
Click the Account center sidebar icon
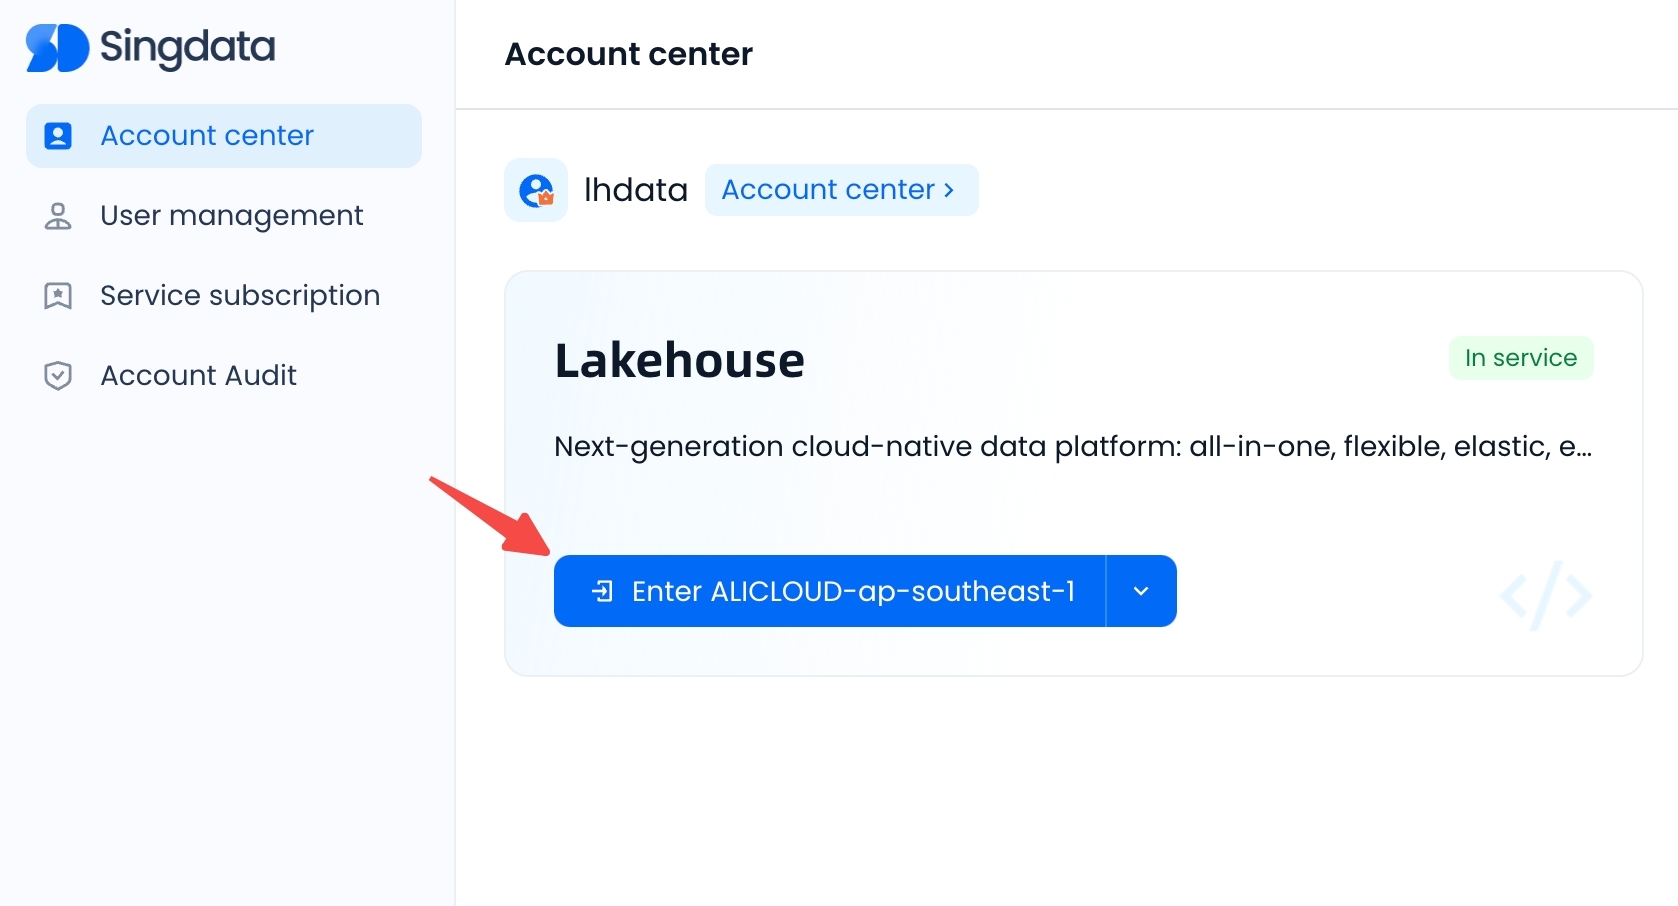tap(58, 136)
